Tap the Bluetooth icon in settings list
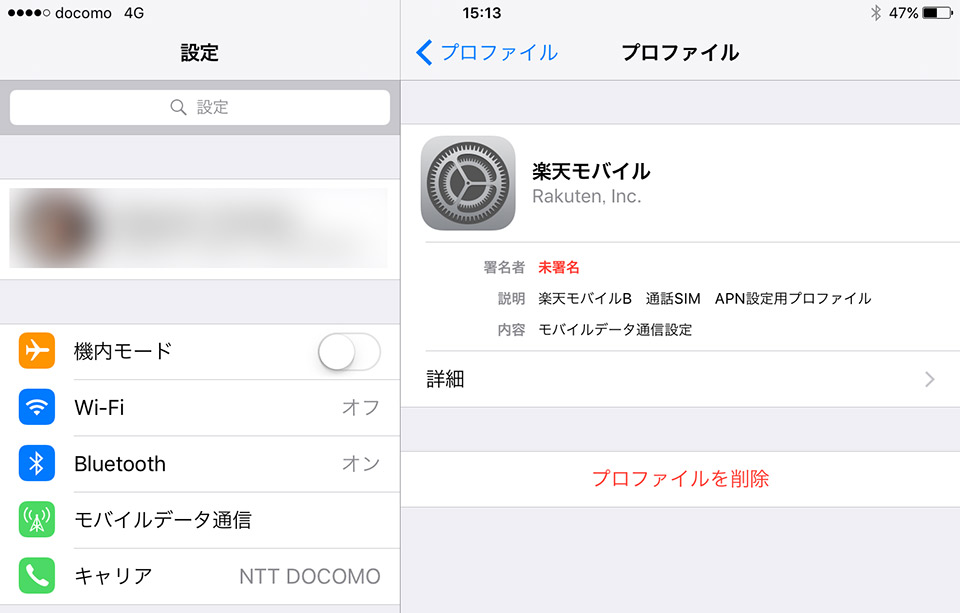960x613 pixels. tap(37, 463)
